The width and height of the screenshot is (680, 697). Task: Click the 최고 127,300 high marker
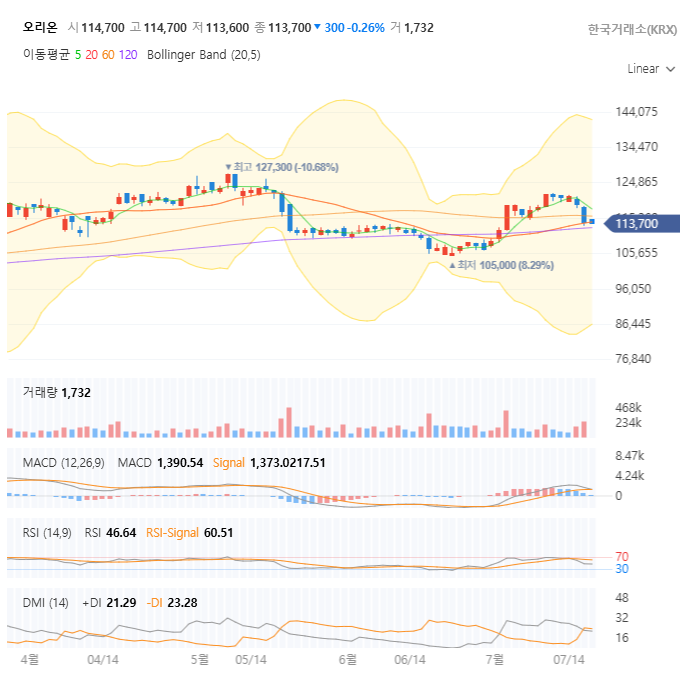click(x=282, y=167)
